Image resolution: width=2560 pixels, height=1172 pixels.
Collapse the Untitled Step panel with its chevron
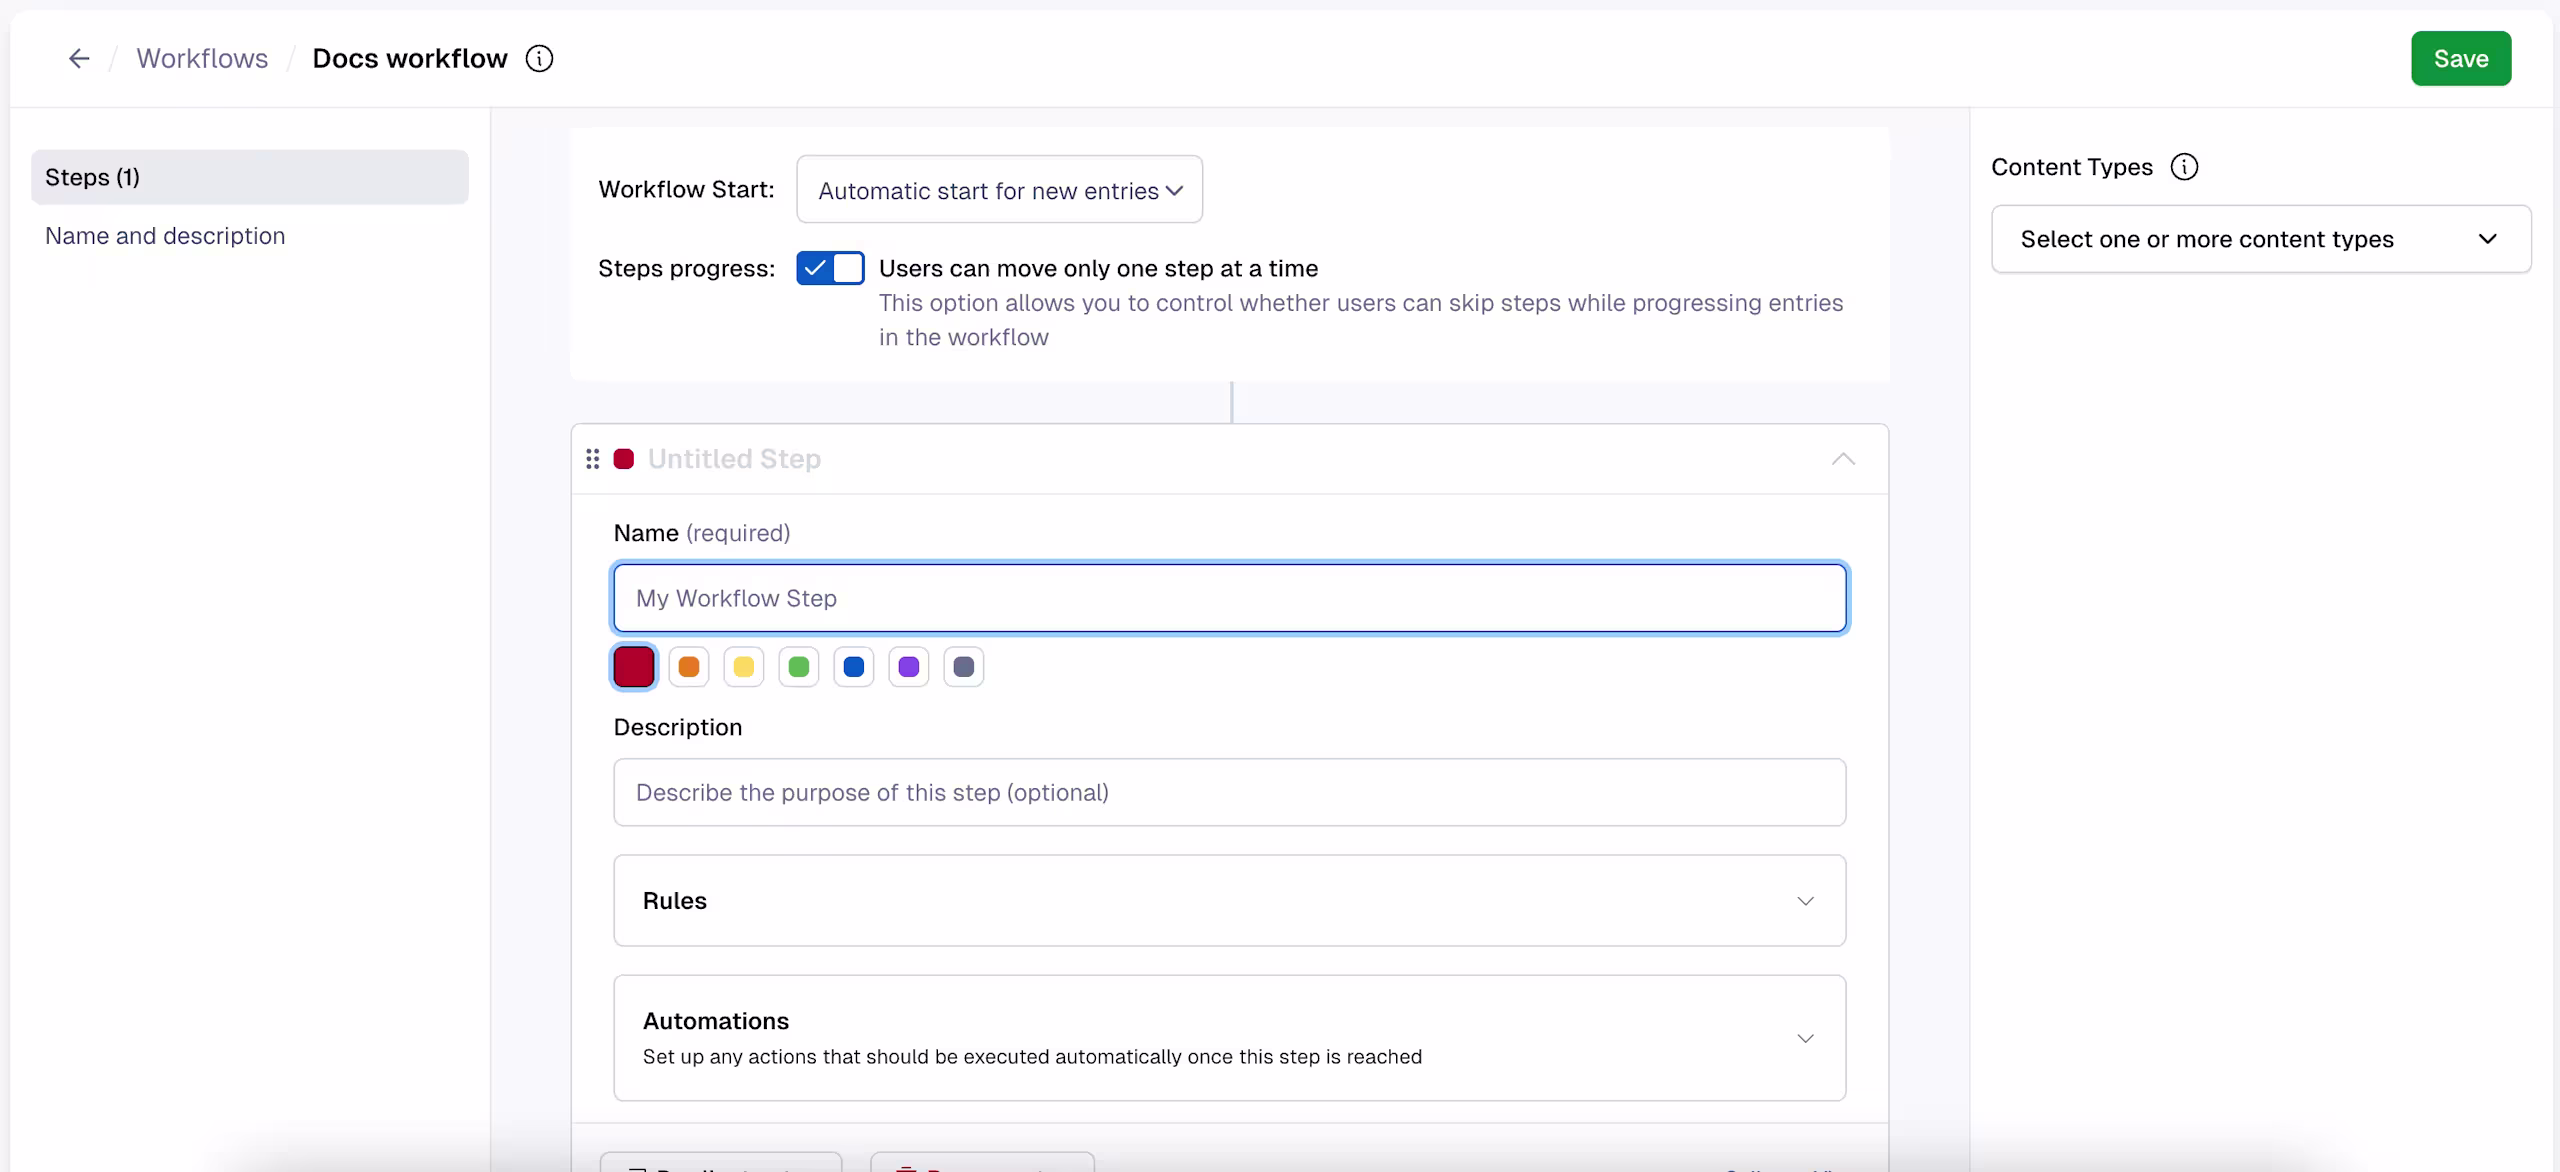click(1843, 459)
